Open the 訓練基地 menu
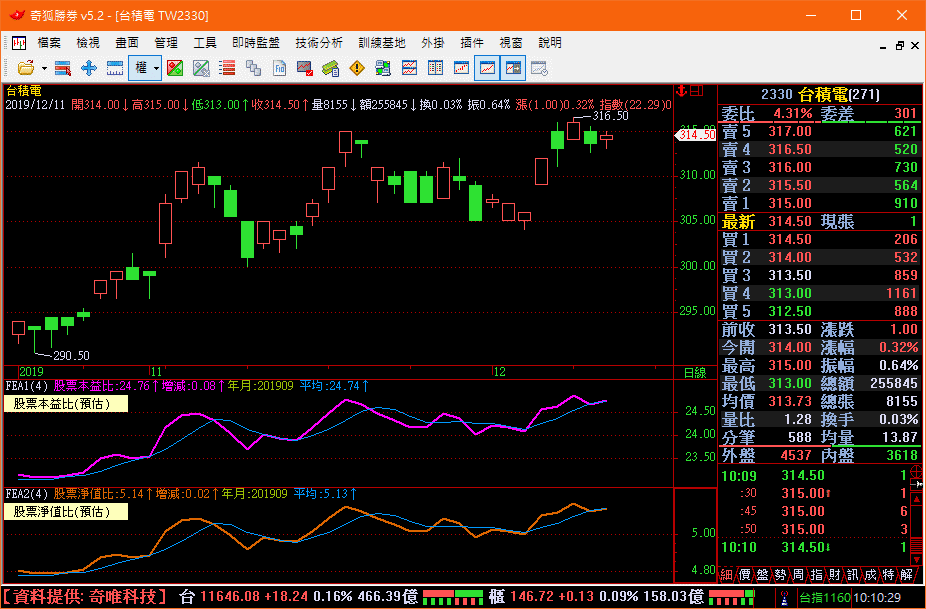The height and width of the screenshot is (609, 926). pyautogui.click(x=382, y=43)
